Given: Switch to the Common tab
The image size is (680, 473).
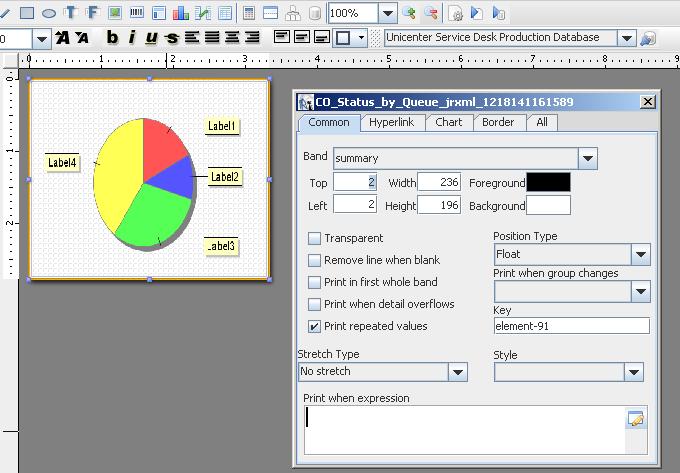Looking at the screenshot, I should 329,123.
